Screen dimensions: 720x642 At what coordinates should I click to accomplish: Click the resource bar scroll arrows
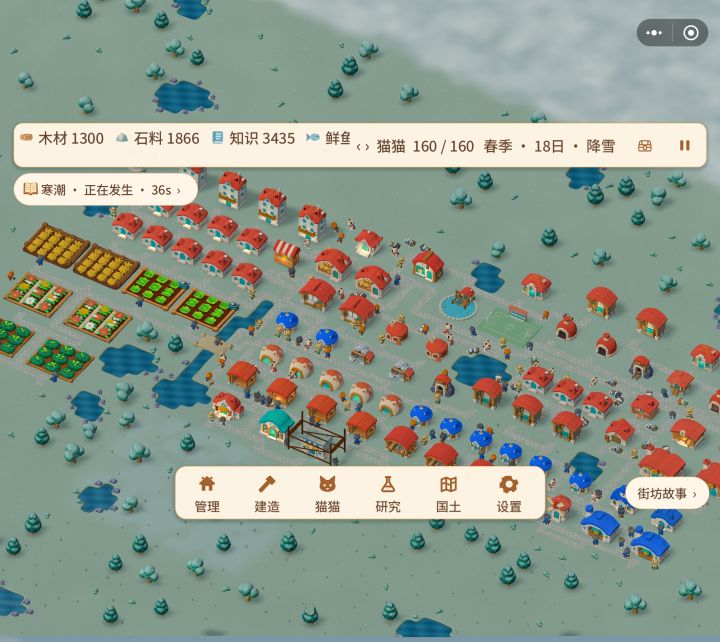(363, 147)
